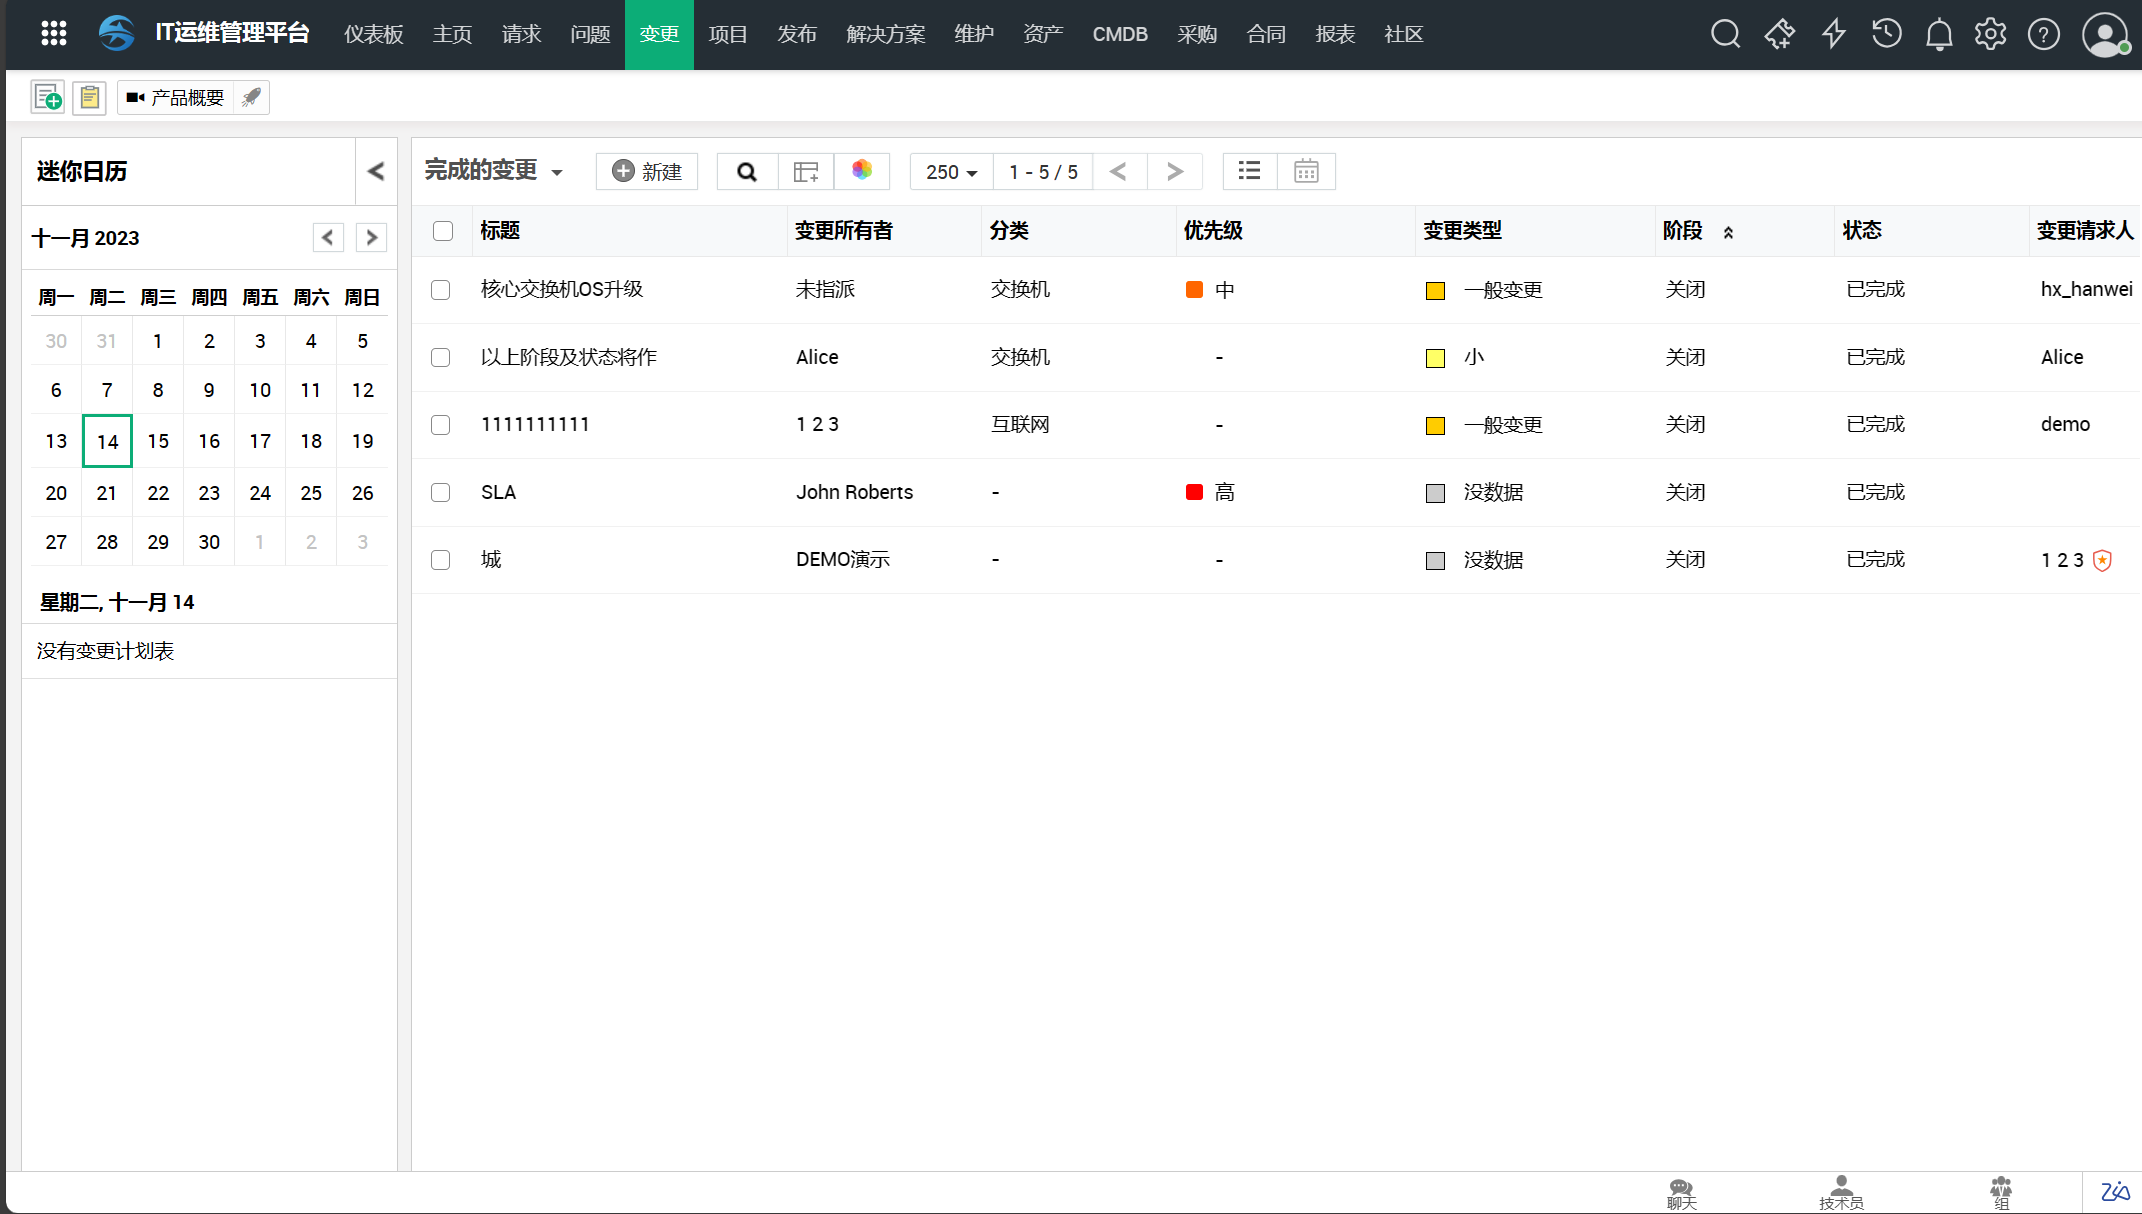Click the 新建 button

(647, 172)
